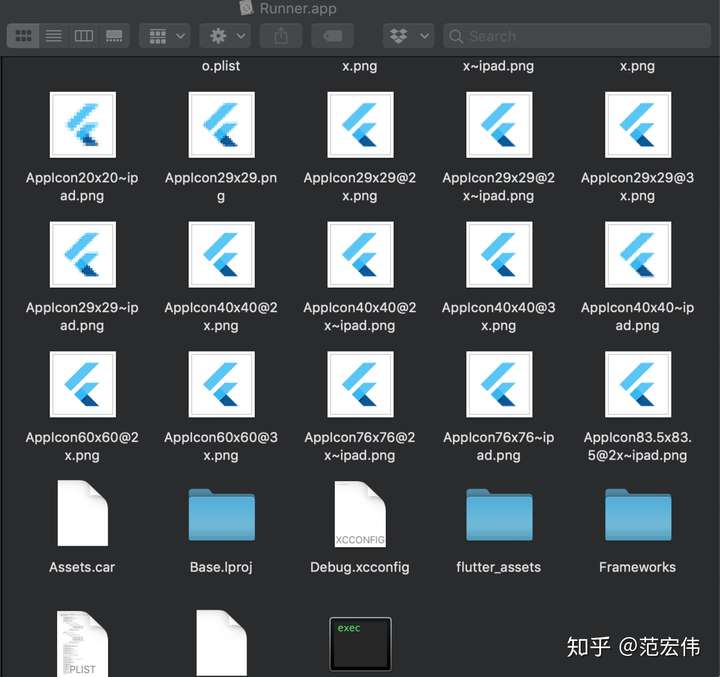Select the Base.lproj folder

click(221, 515)
